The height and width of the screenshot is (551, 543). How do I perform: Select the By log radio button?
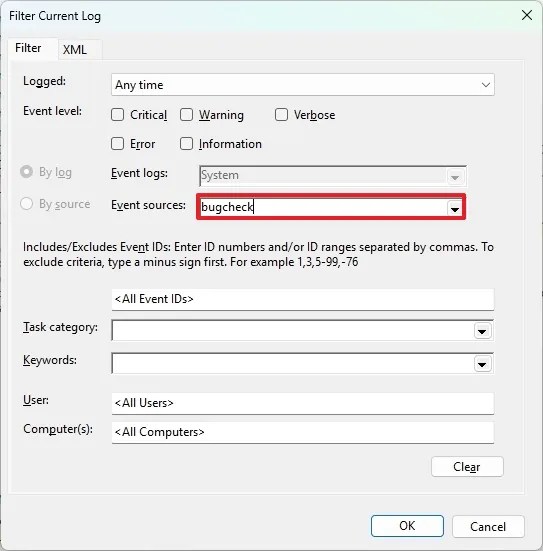click(x=27, y=172)
